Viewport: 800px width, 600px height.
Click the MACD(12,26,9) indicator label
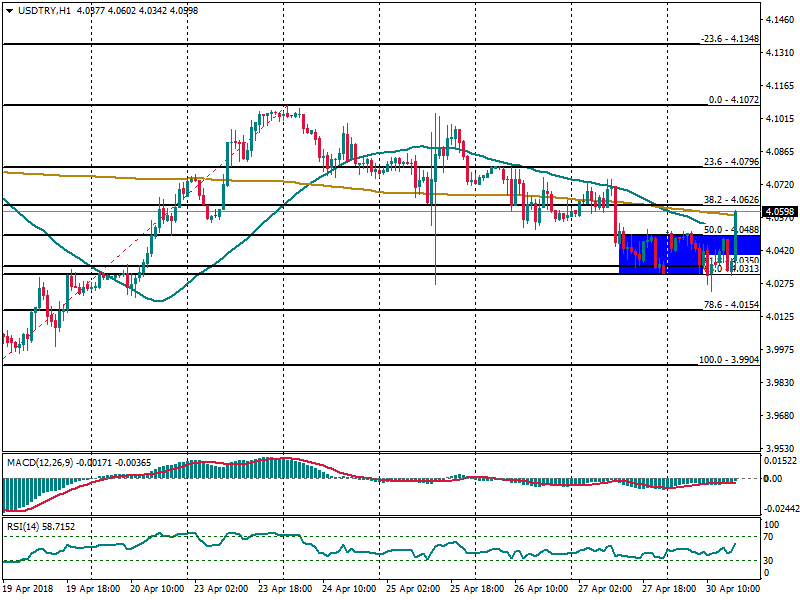[x=40, y=462]
